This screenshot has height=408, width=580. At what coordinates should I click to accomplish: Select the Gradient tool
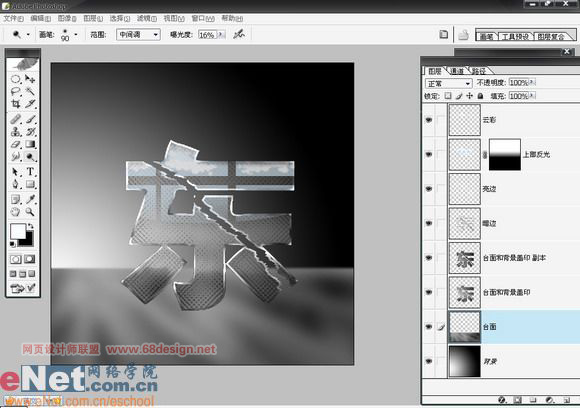point(30,144)
